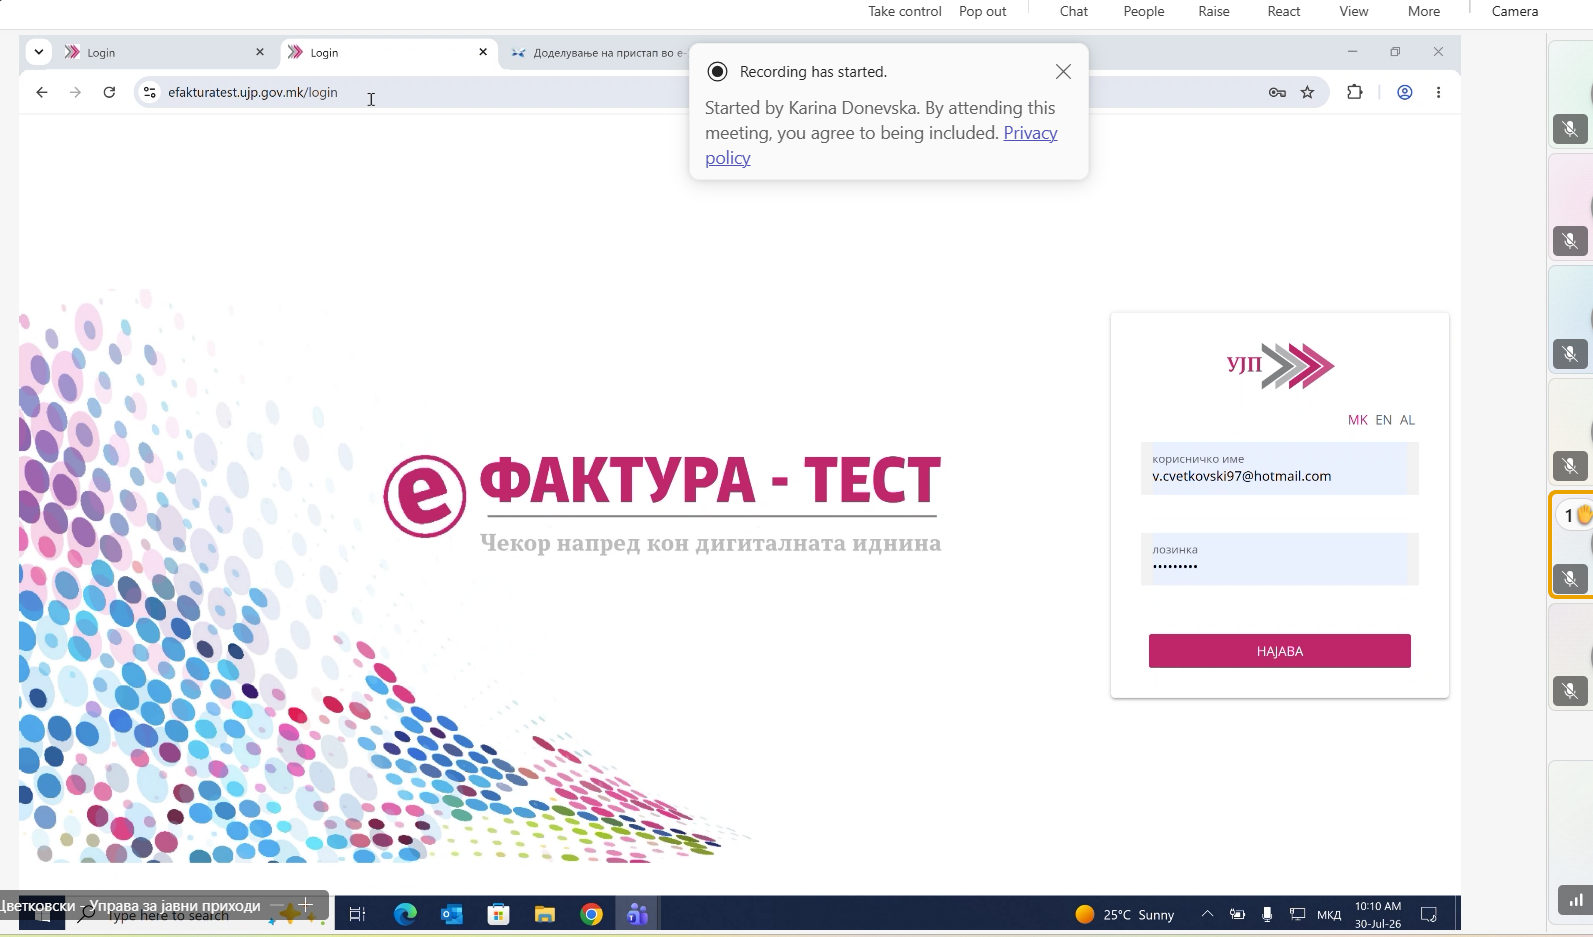Open the React options
Viewport: 1593px width, 937px height.
click(x=1283, y=11)
